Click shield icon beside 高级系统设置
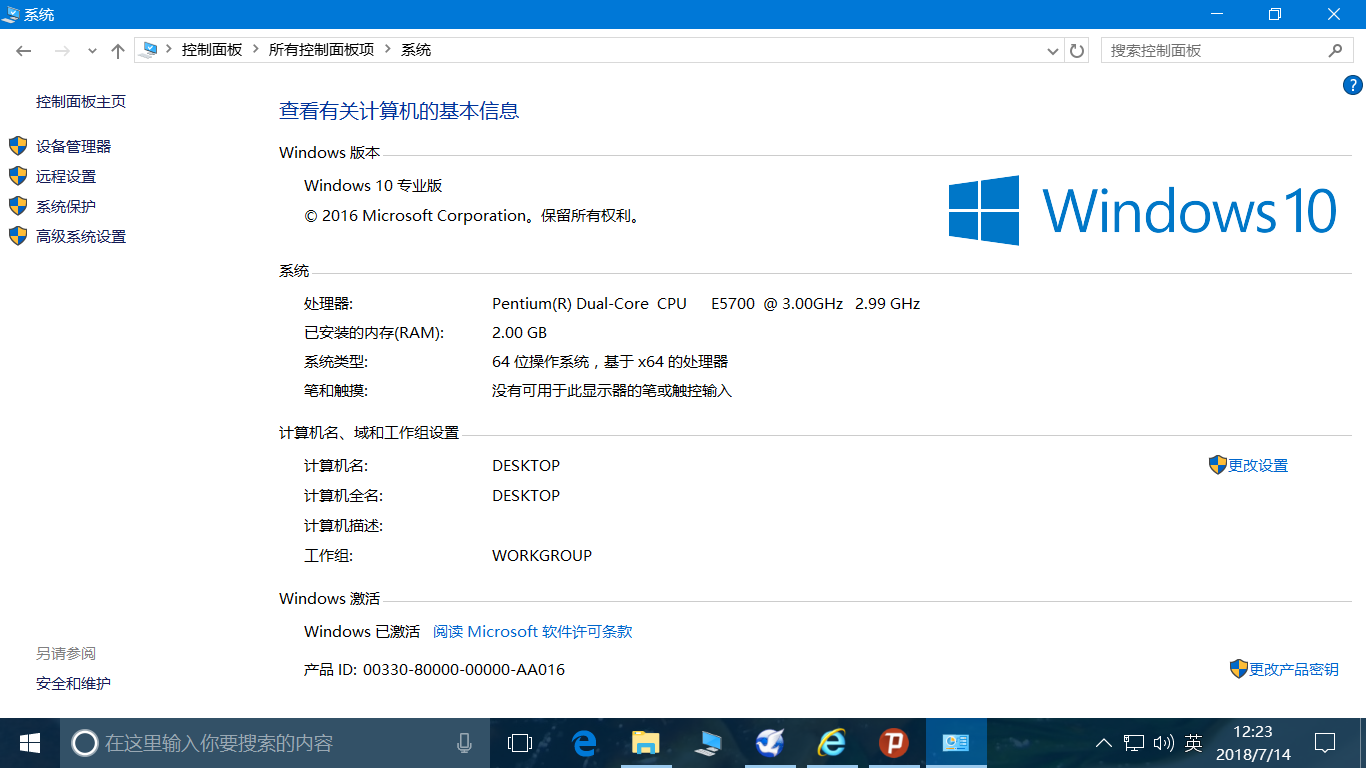The image size is (1366, 768). [x=18, y=236]
